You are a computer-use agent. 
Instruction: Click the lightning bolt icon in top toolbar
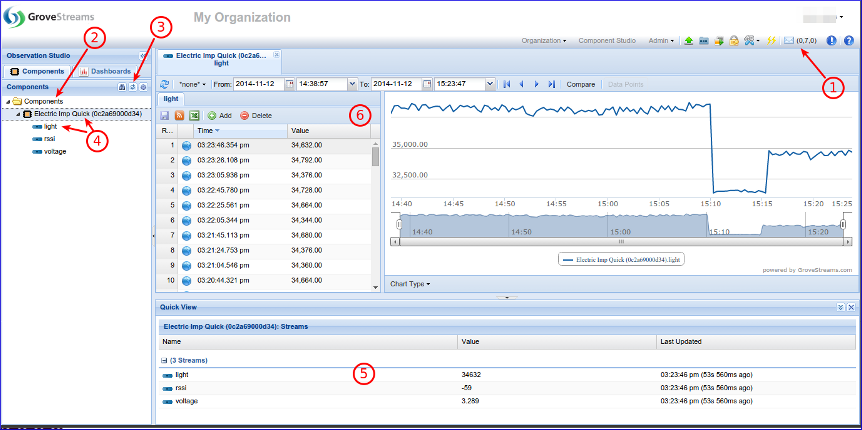(771, 41)
